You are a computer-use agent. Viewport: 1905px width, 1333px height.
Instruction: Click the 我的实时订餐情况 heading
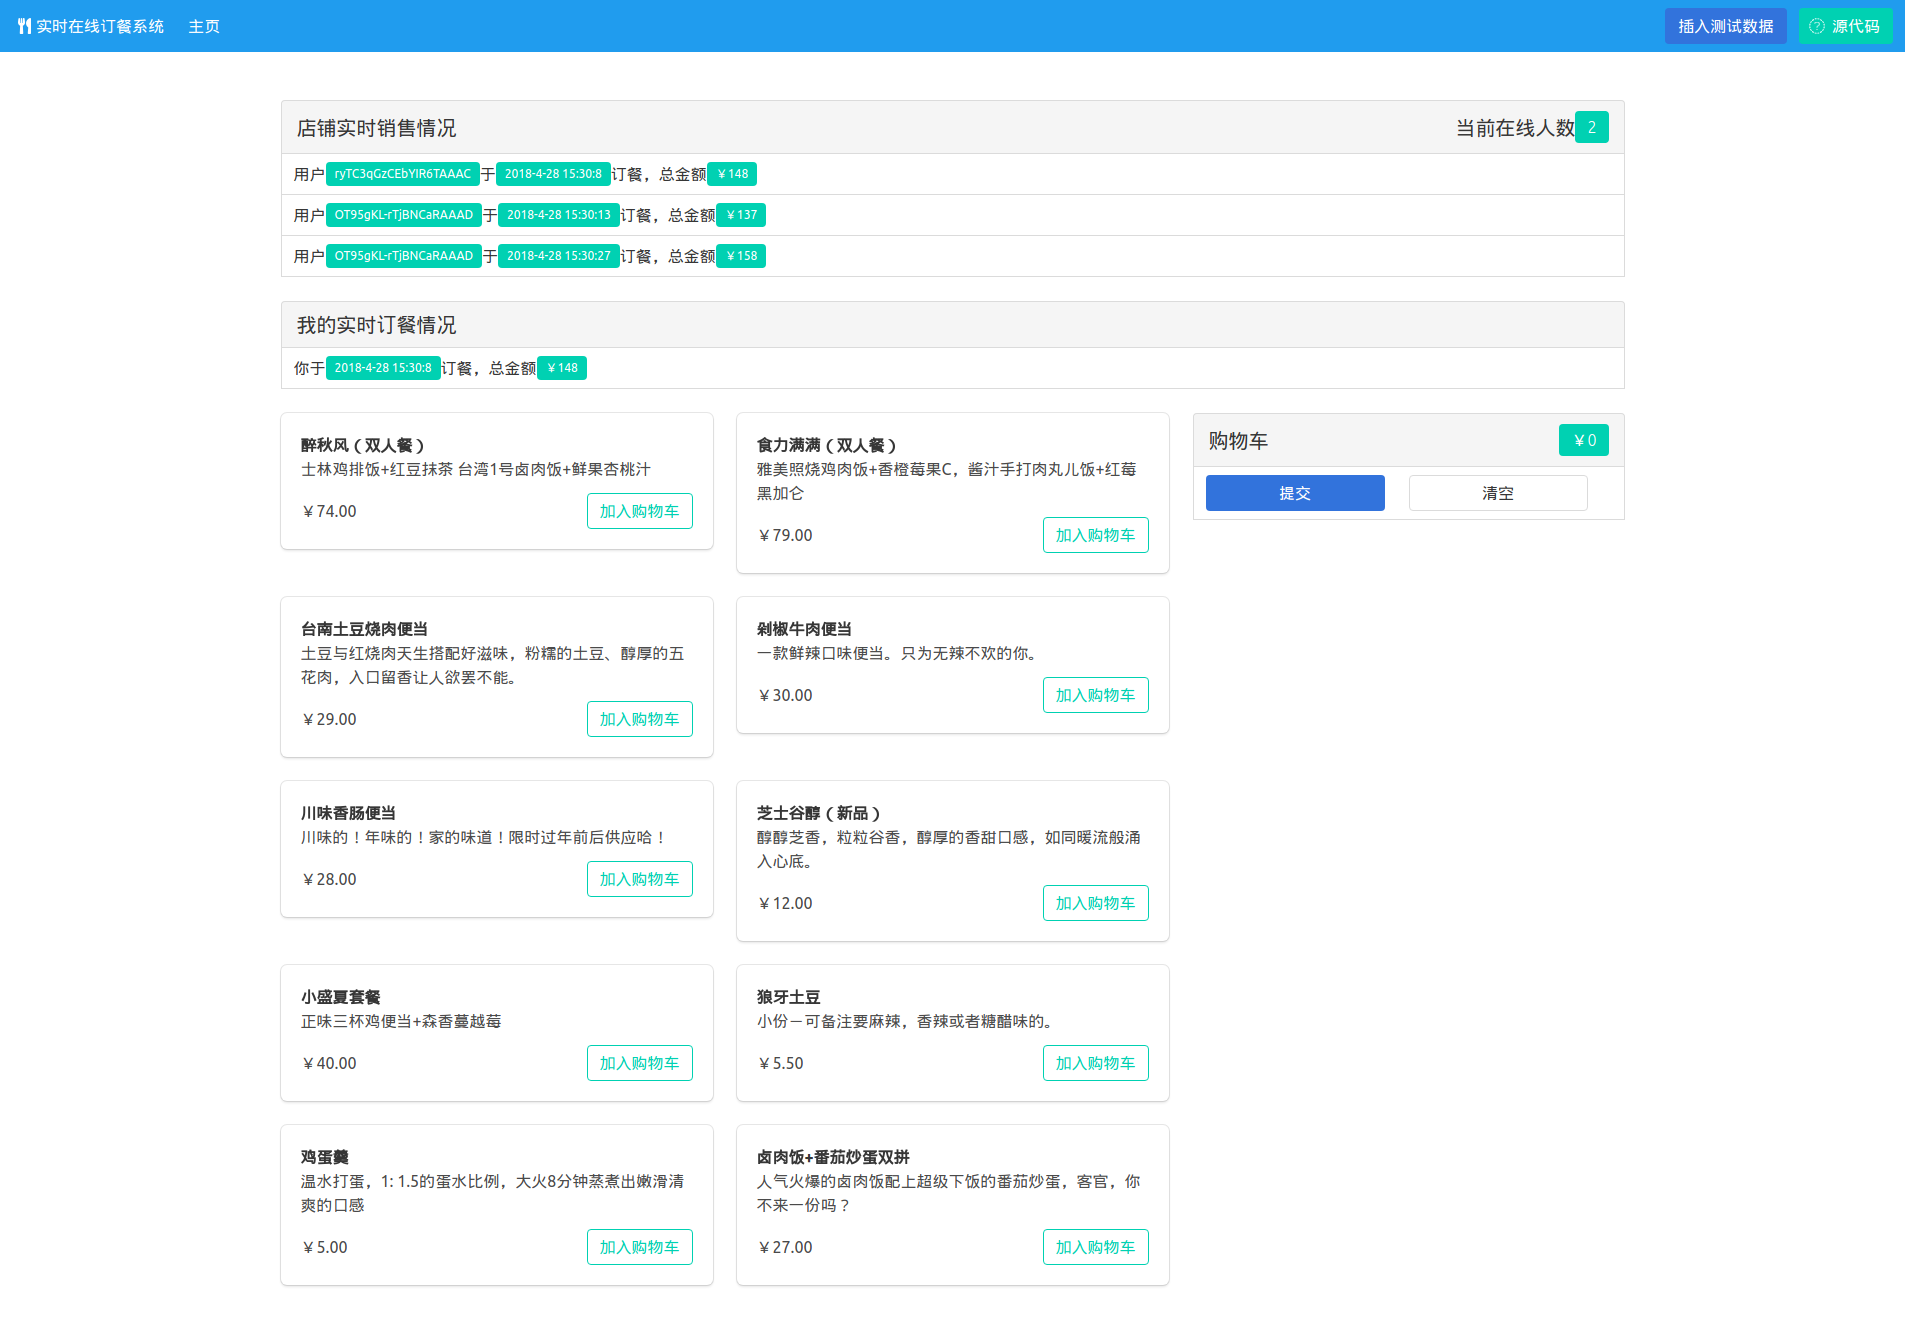[x=377, y=325]
